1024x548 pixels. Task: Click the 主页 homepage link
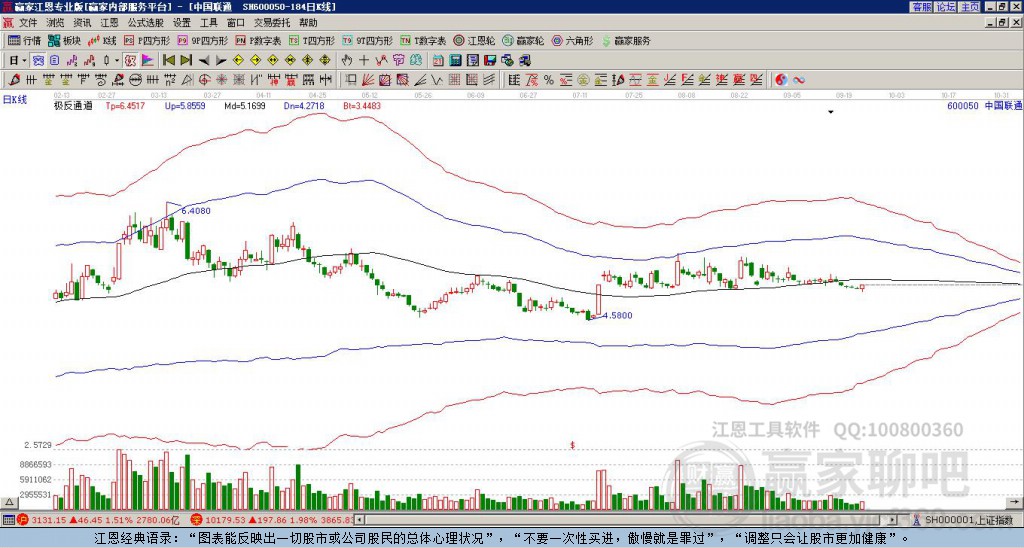pos(969,7)
